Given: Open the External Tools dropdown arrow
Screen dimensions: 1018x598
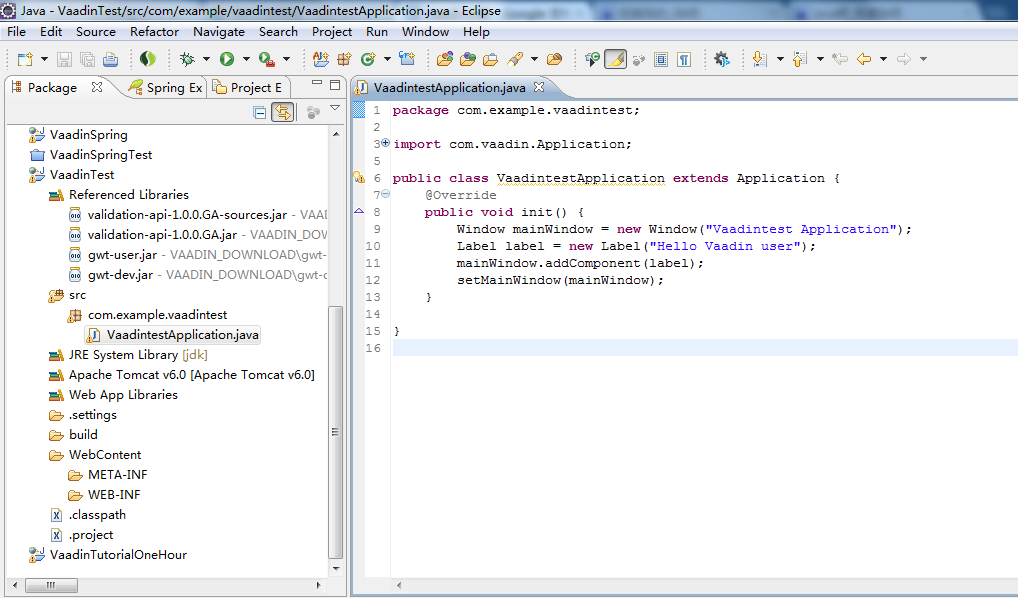Looking at the screenshot, I should tap(286, 59).
